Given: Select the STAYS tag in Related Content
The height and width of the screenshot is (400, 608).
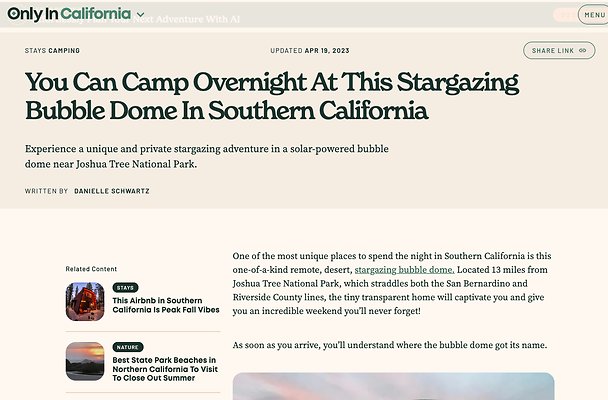Looking at the screenshot, I should pyautogui.click(x=126, y=288).
